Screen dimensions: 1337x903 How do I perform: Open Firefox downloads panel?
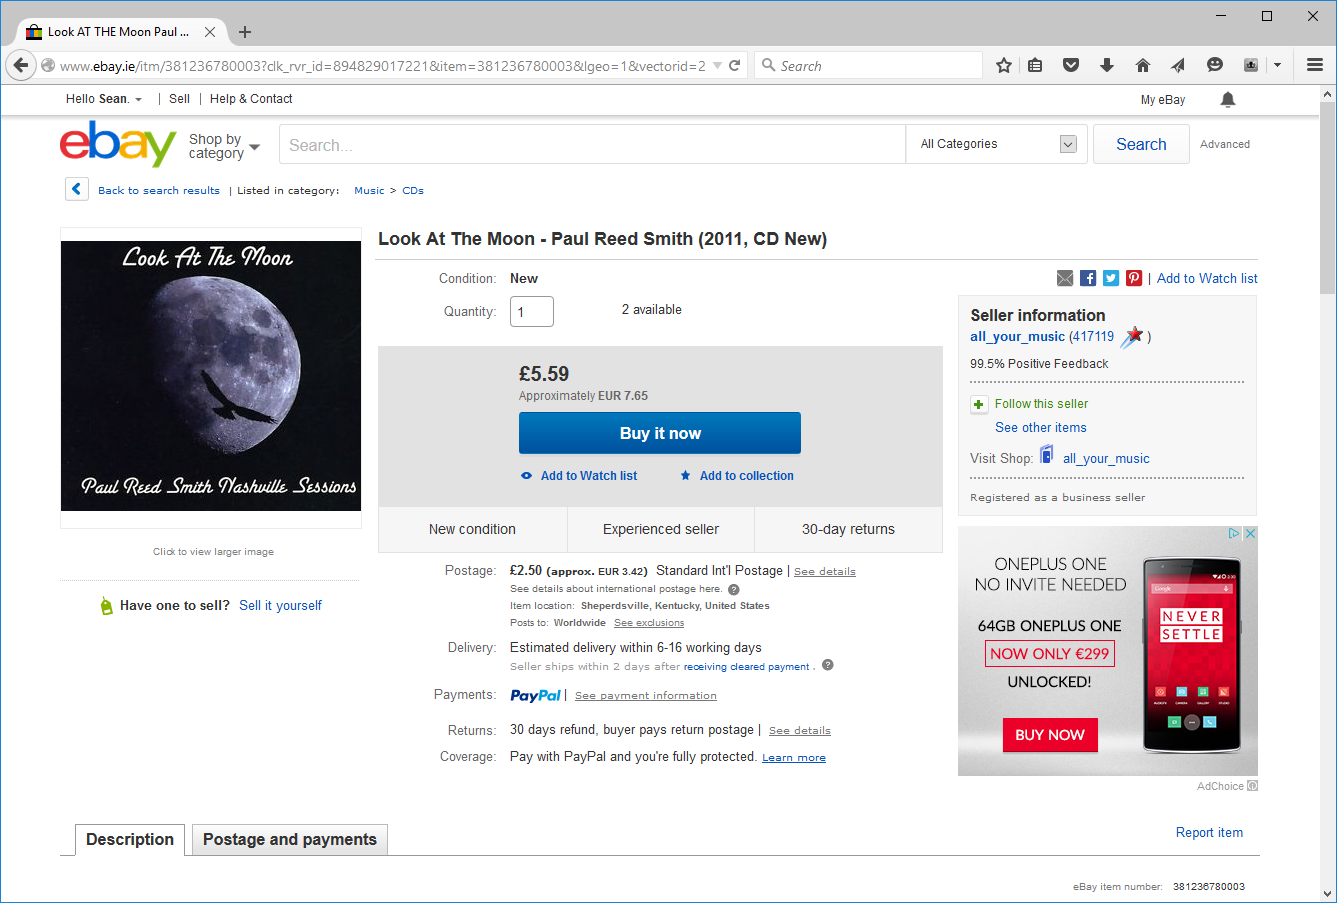click(1107, 64)
